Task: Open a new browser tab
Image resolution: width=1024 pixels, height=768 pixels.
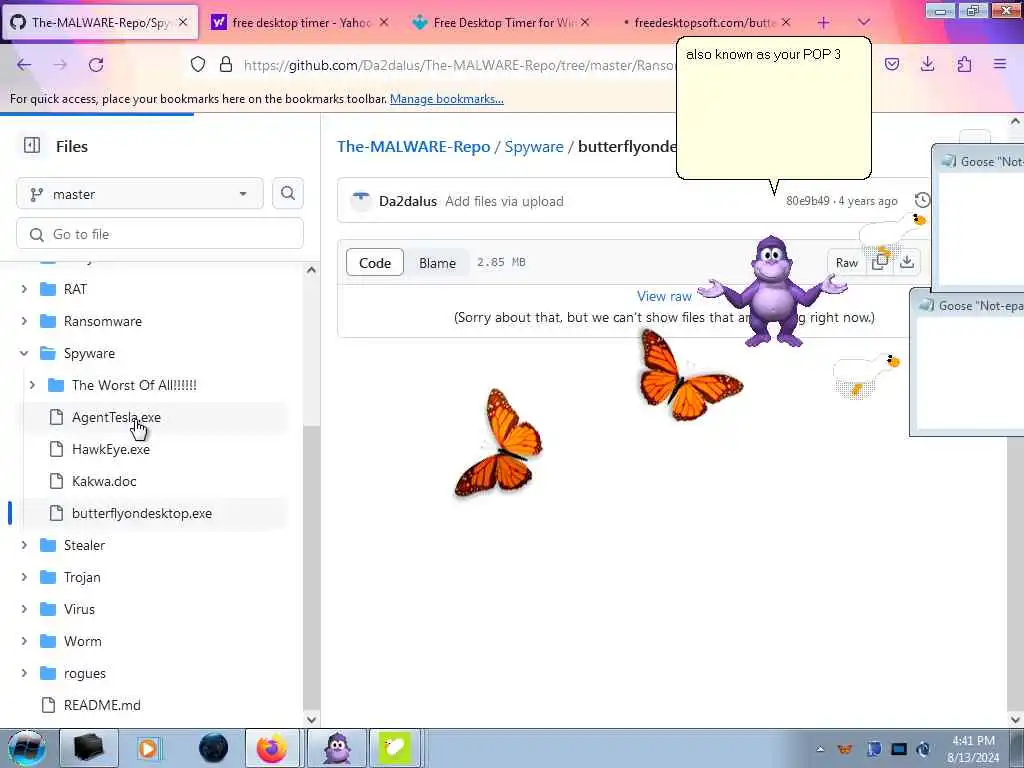Action: 824,23
